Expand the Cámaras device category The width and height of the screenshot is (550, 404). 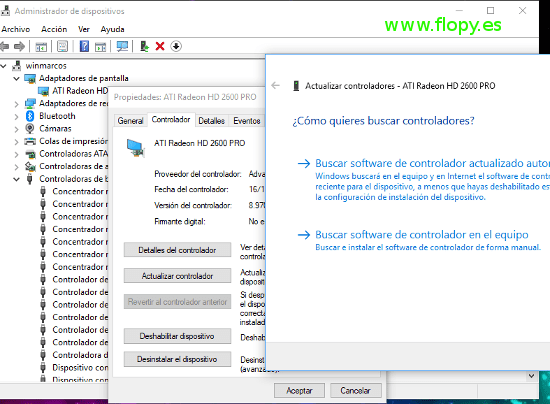(16, 129)
